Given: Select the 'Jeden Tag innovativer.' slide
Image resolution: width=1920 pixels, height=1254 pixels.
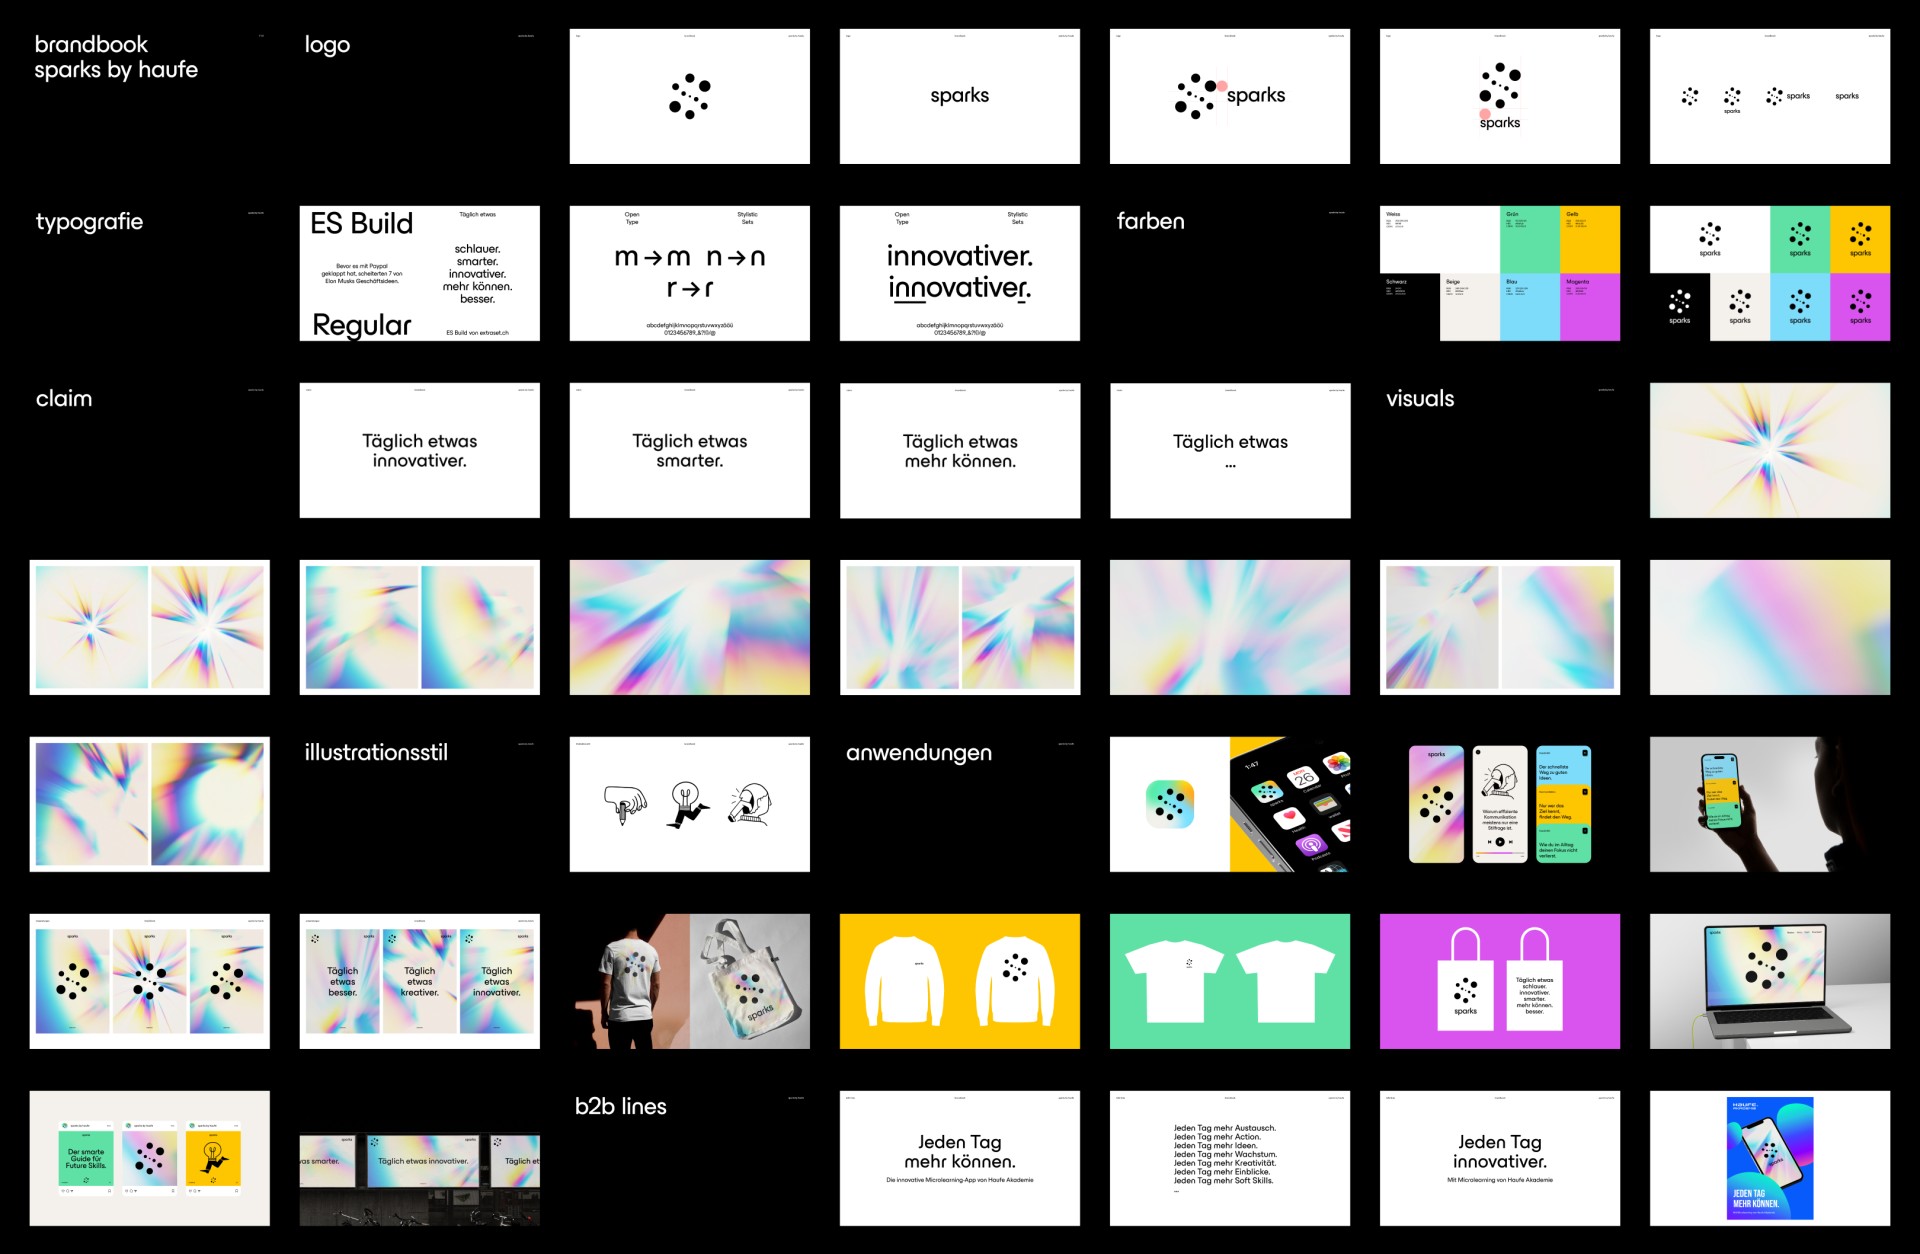Looking at the screenshot, I should (x=1500, y=1158).
